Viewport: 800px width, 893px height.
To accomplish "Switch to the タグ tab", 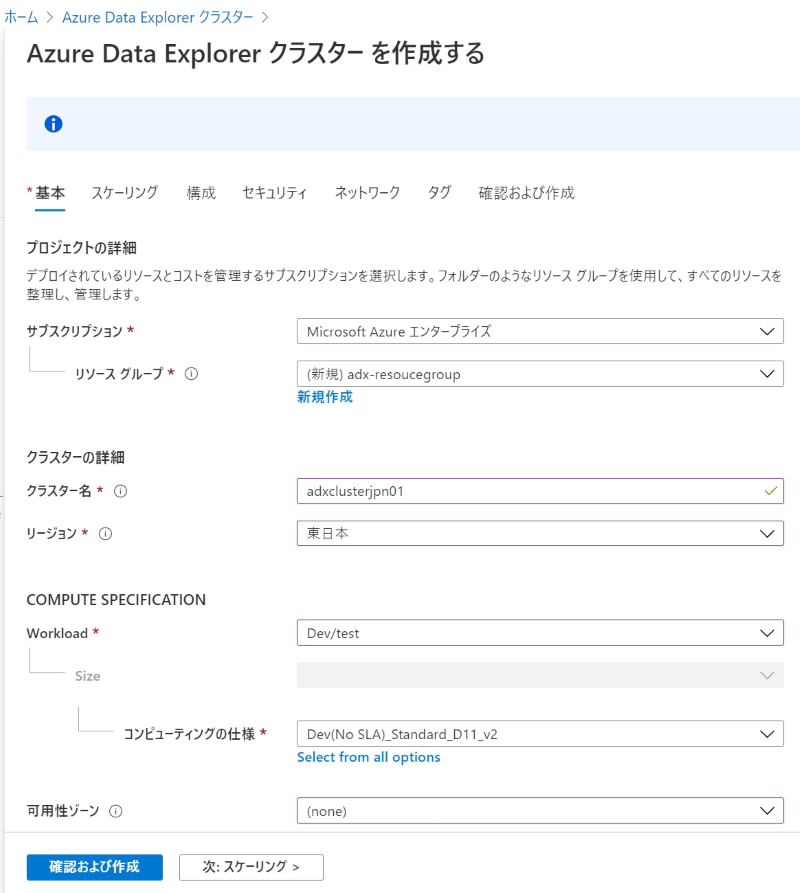I will [439, 193].
